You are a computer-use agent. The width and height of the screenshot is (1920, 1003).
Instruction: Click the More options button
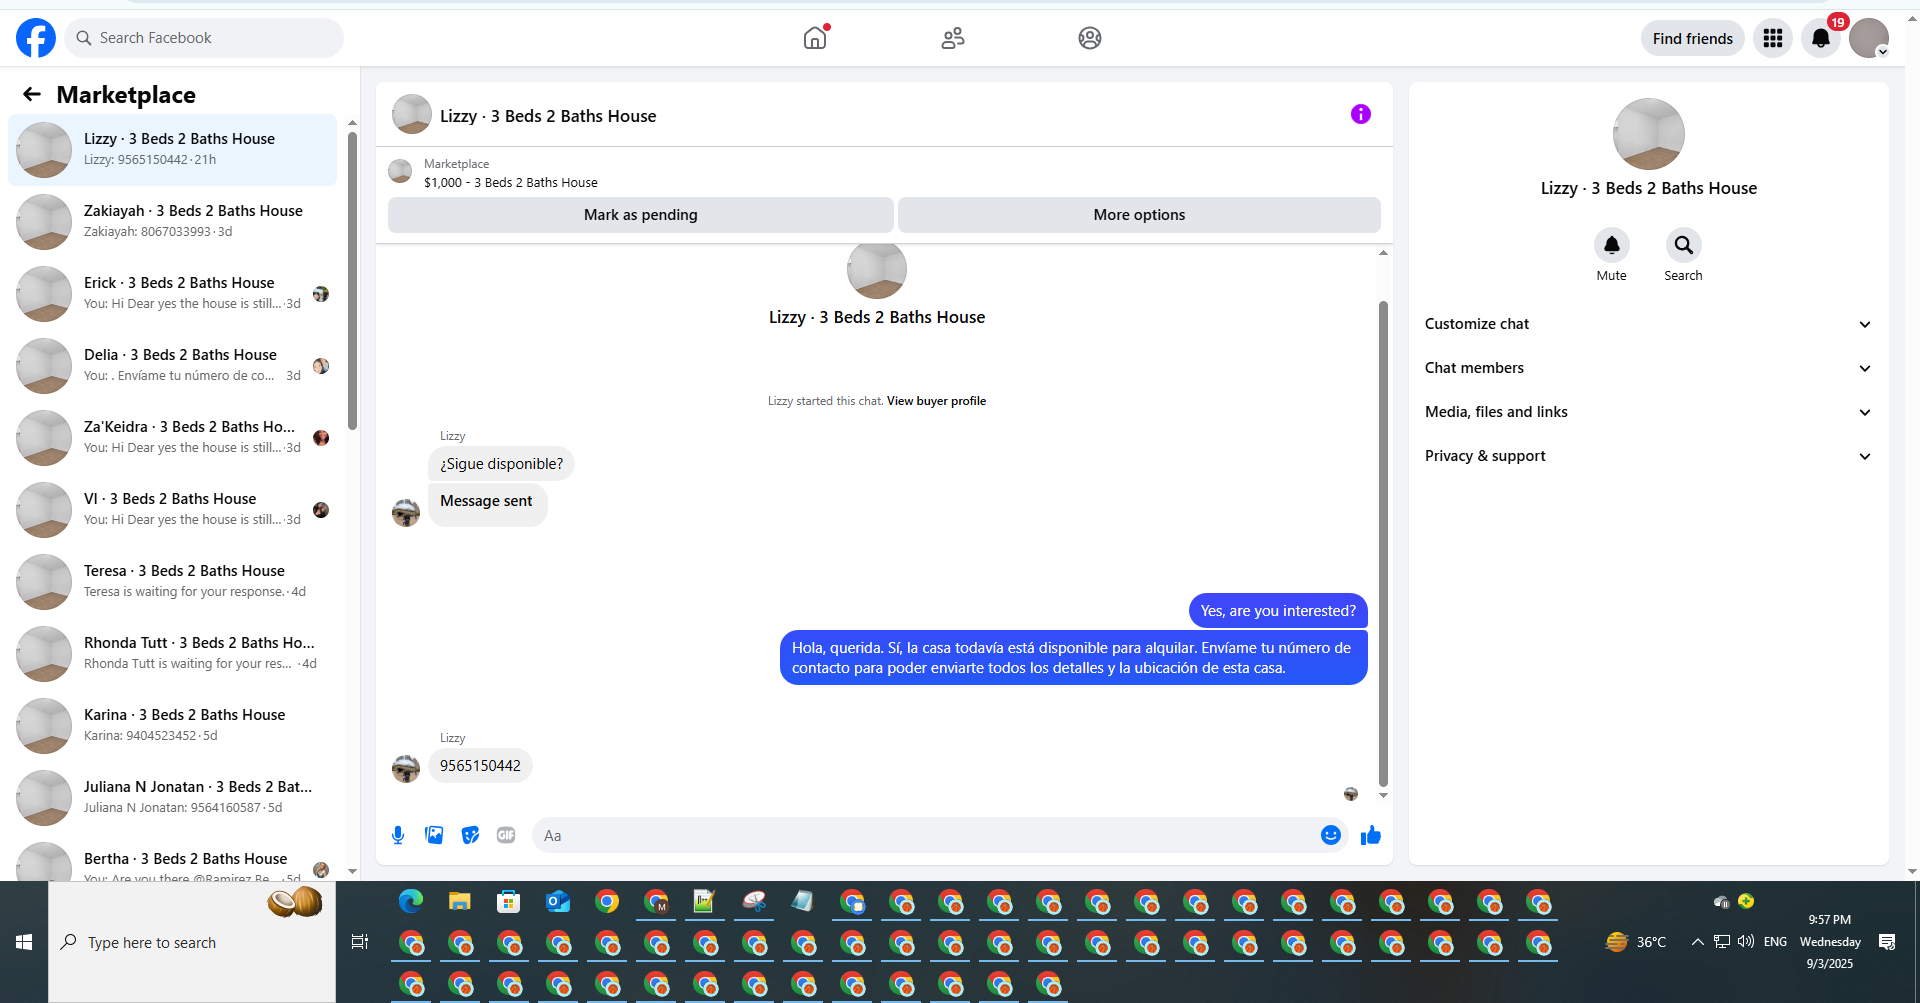point(1139,215)
